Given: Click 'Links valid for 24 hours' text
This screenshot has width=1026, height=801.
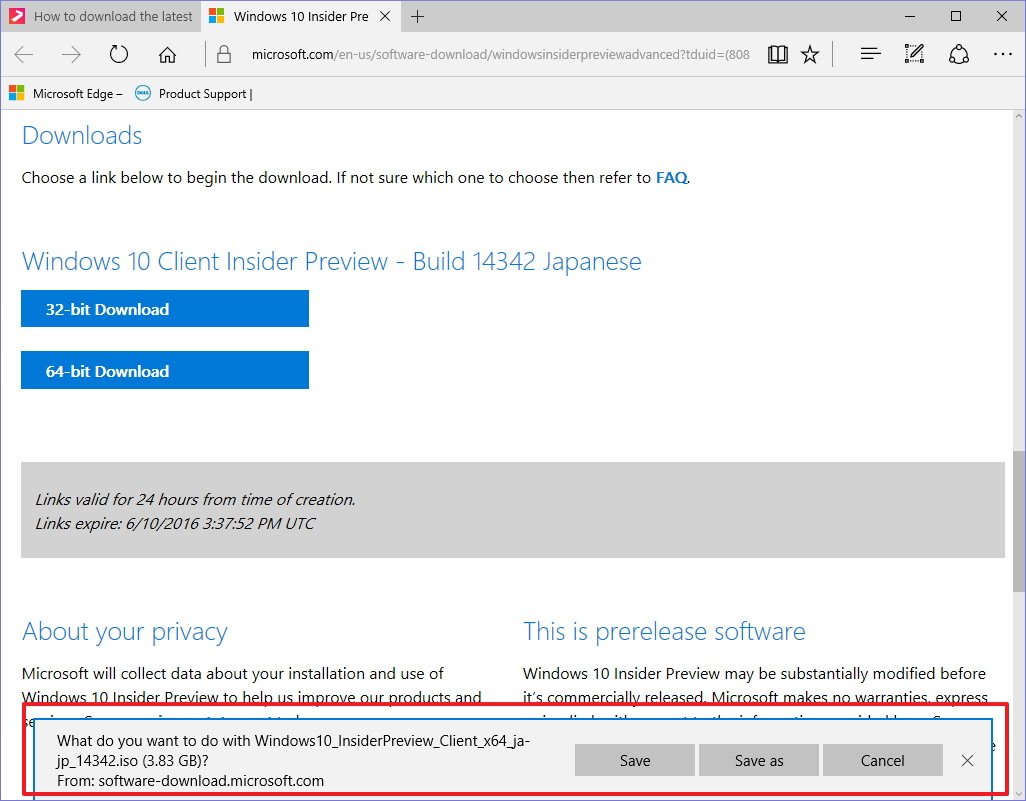Looking at the screenshot, I should tap(195, 499).
